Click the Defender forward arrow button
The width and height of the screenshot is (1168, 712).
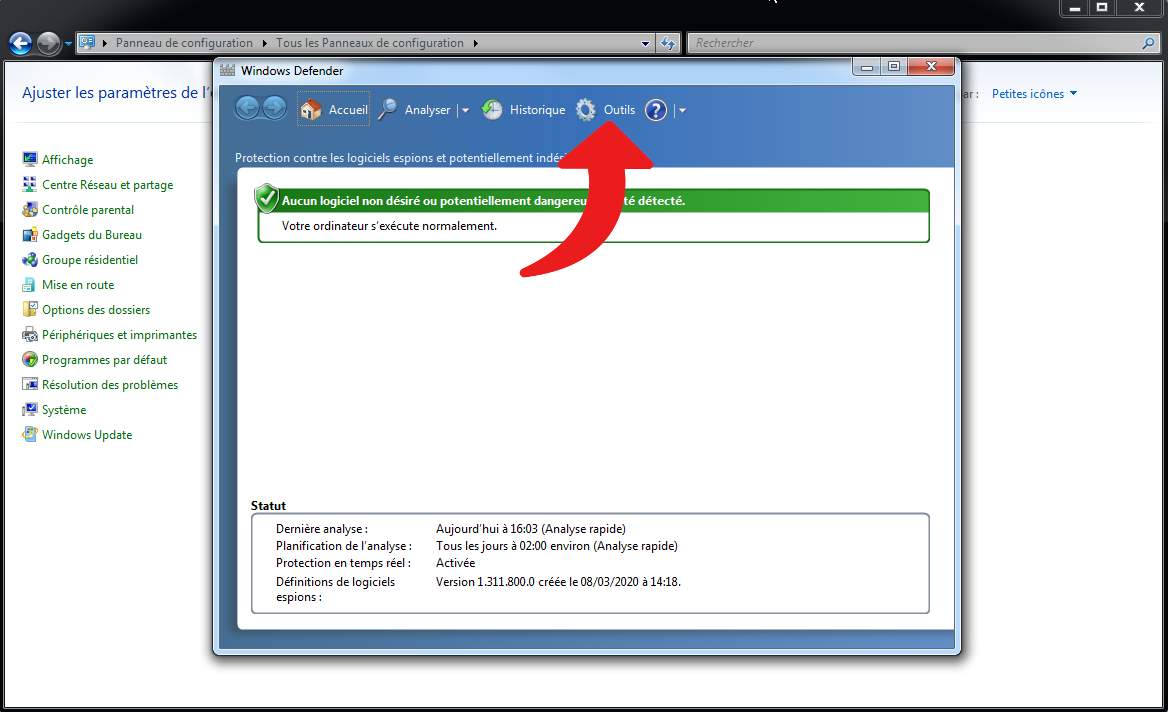point(274,109)
